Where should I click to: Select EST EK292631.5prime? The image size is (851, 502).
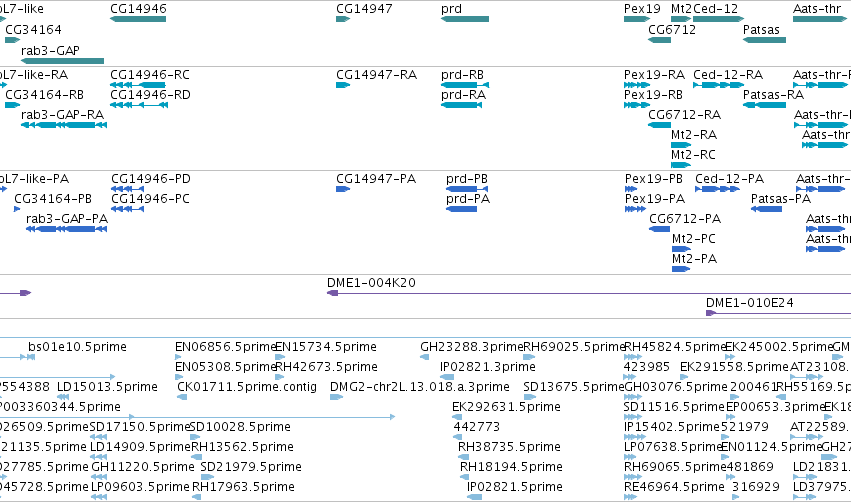457,417
